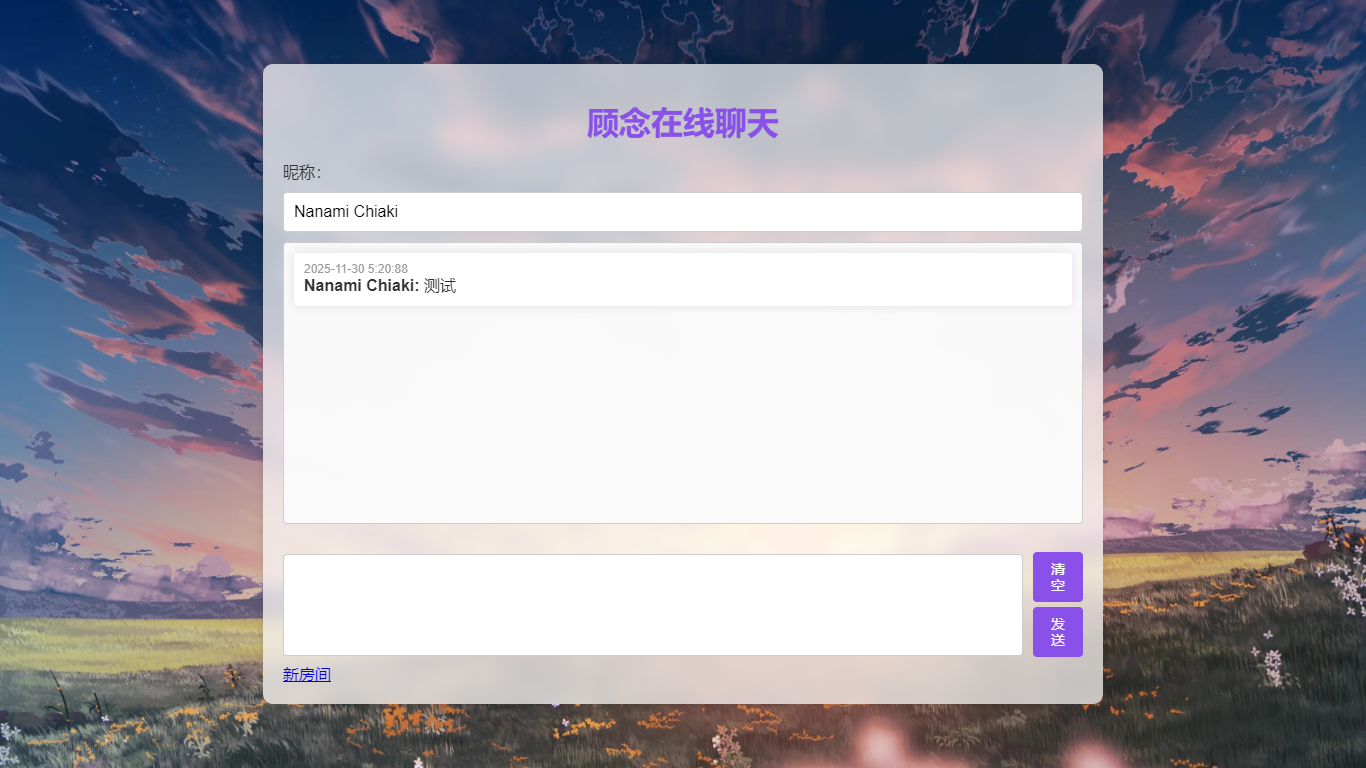Click inside the empty message composition box
Image resolution: width=1366 pixels, height=768 pixels.
[653, 604]
